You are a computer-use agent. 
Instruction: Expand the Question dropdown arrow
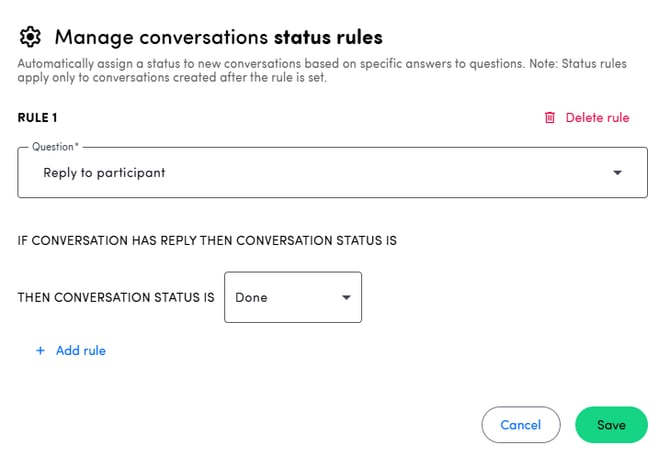(x=617, y=173)
